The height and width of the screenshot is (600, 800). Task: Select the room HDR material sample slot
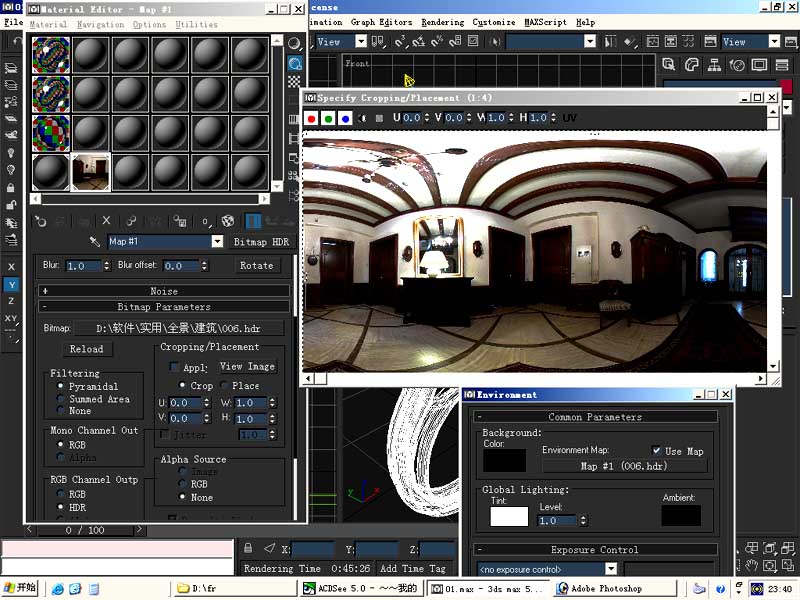click(90, 172)
